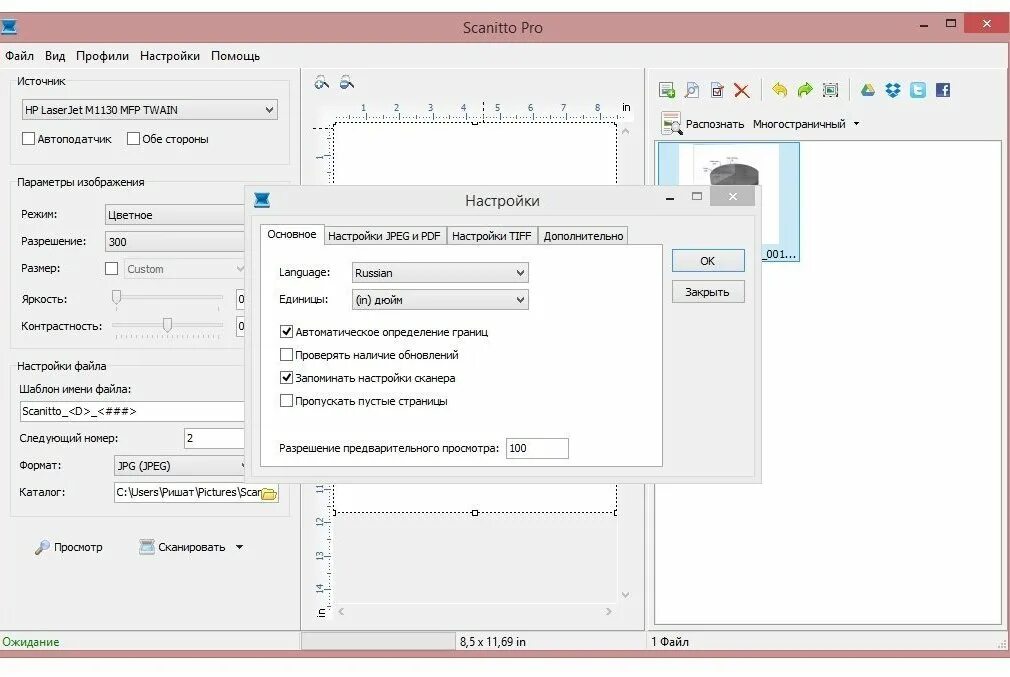Click the Scanitto icon in the Настройки dialog title

(262, 200)
